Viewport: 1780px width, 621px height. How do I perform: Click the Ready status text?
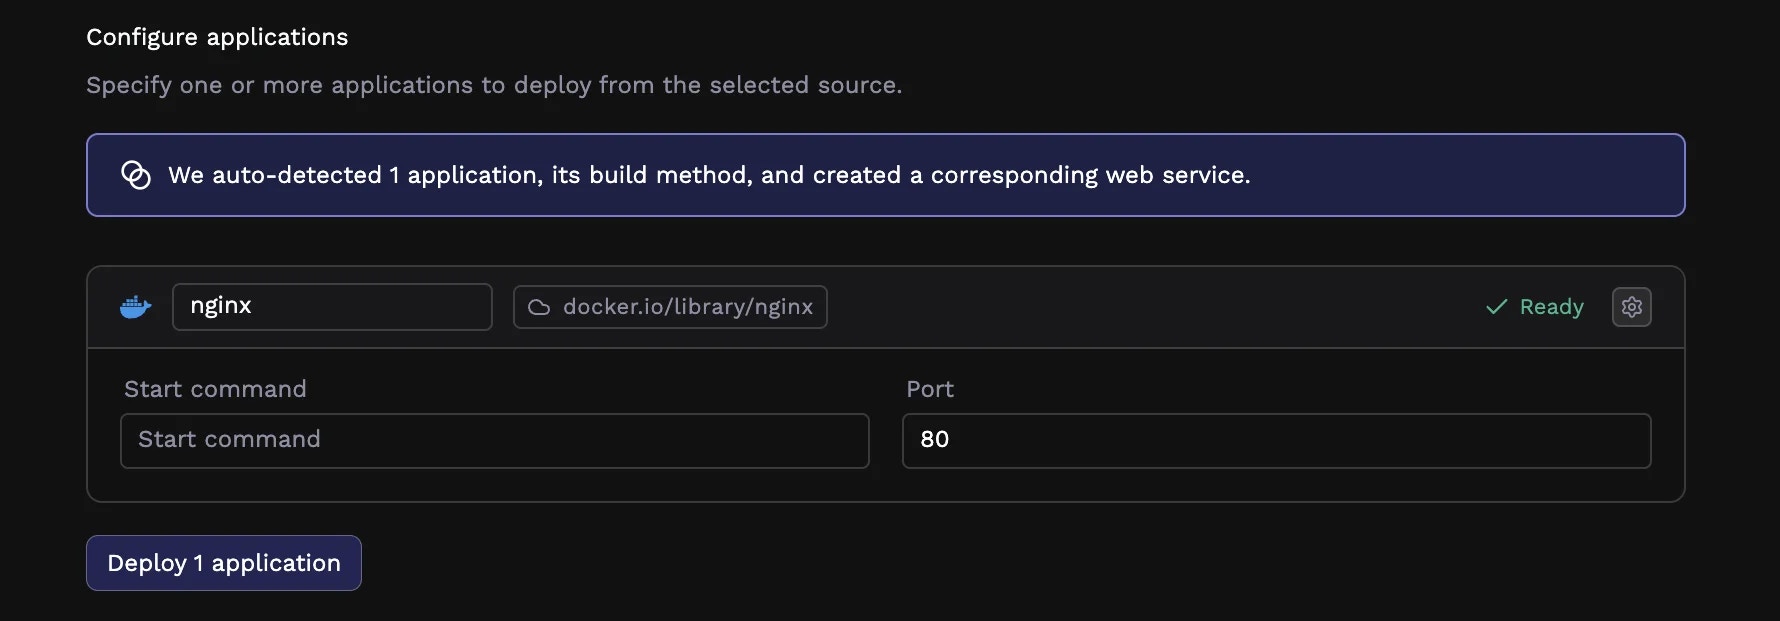pos(1551,307)
